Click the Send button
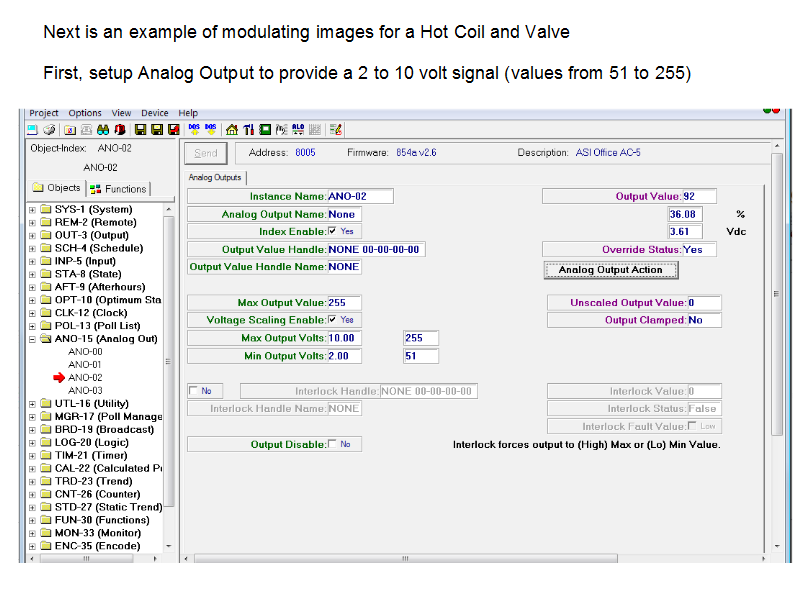 (x=206, y=153)
